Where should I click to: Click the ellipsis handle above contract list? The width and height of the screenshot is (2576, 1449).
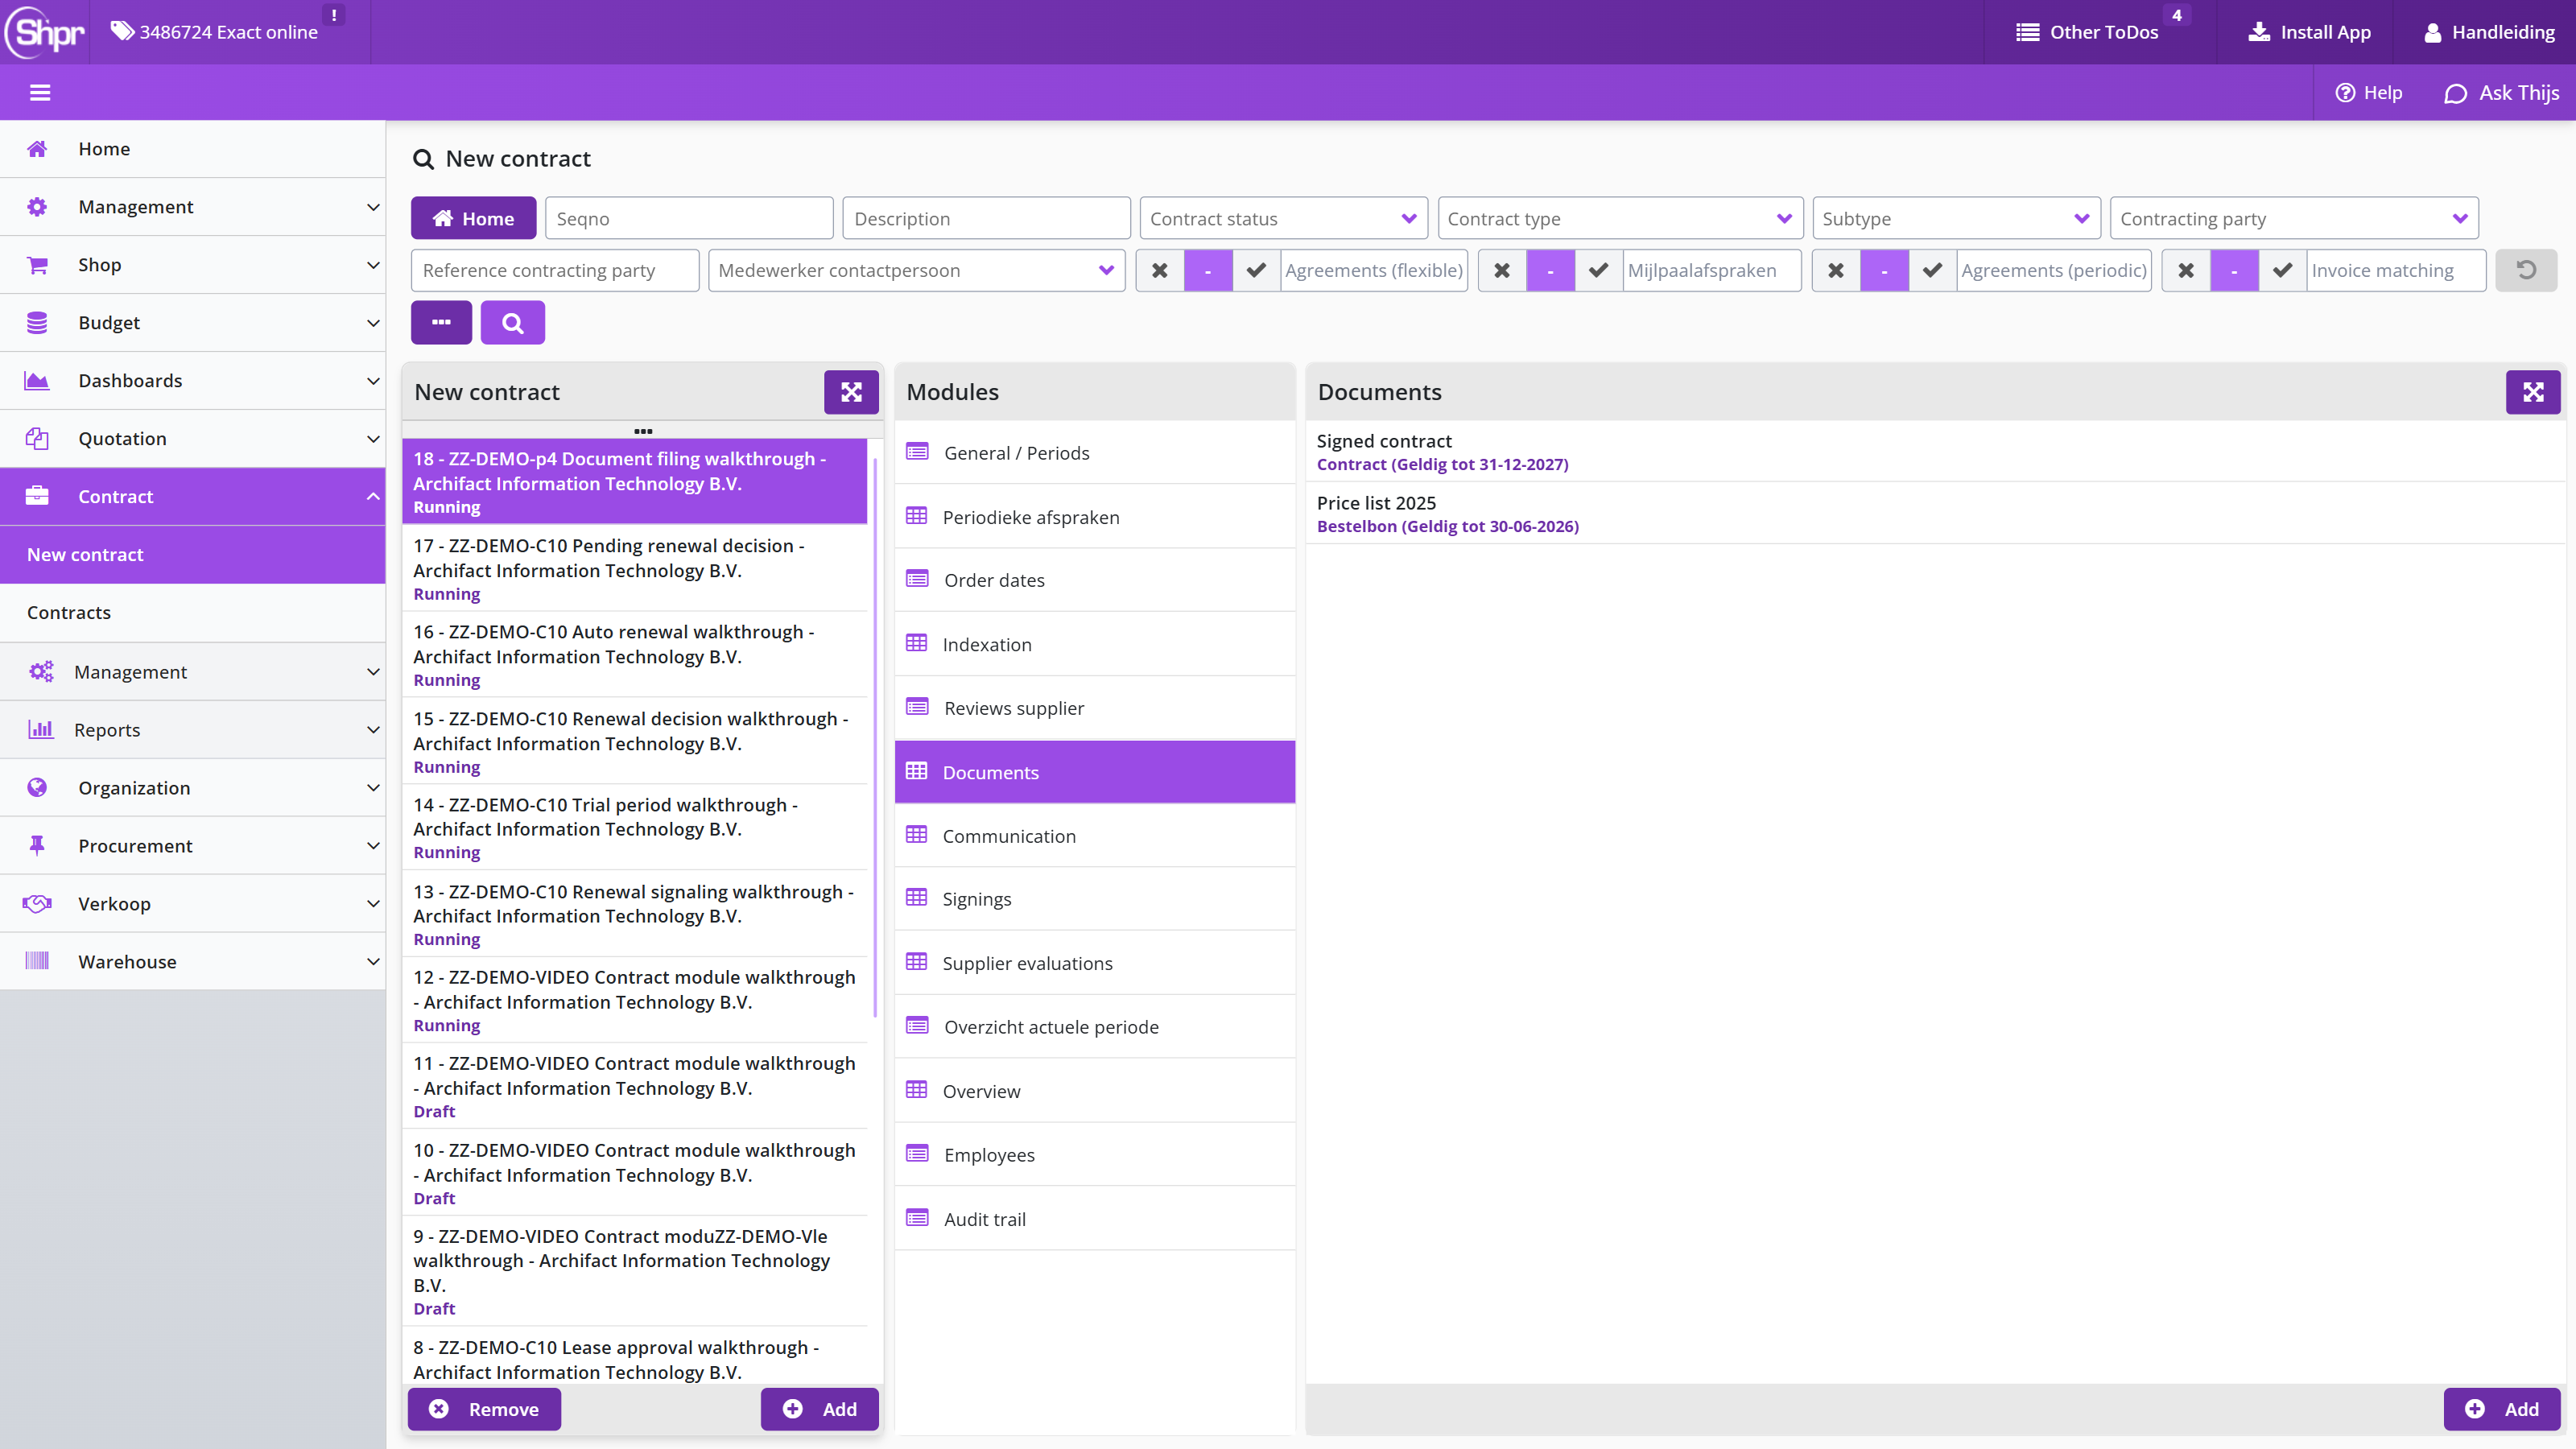click(x=643, y=431)
